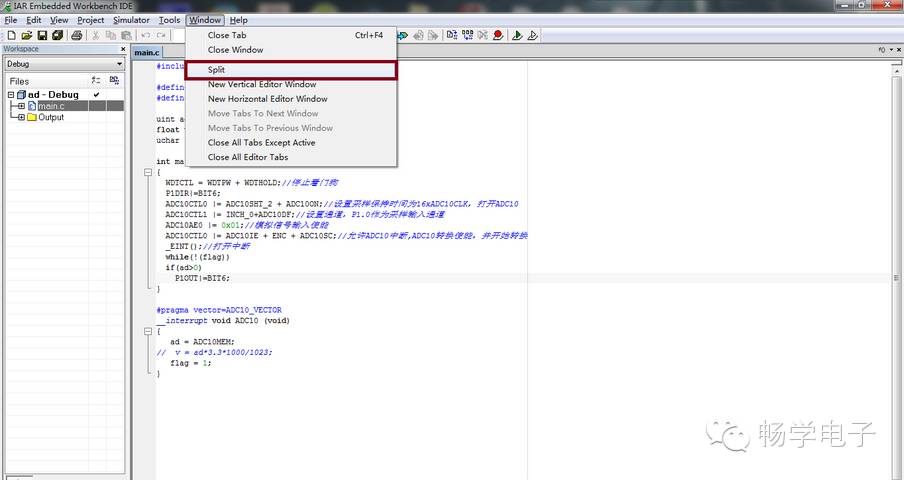This screenshot has height=480, width=904.
Task: Click the Debug without Downloading icon
Action: click(533, 35)
